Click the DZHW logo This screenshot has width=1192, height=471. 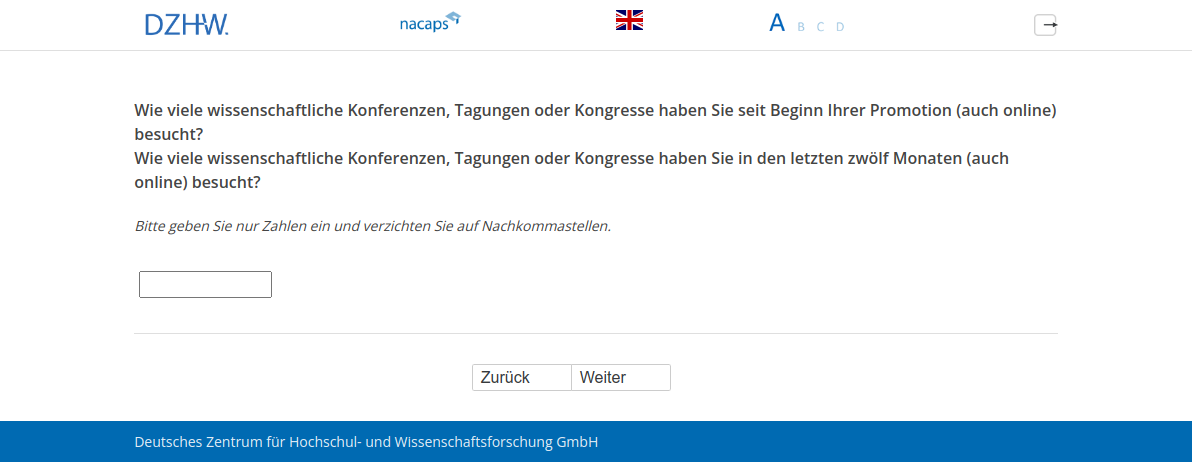186,25
